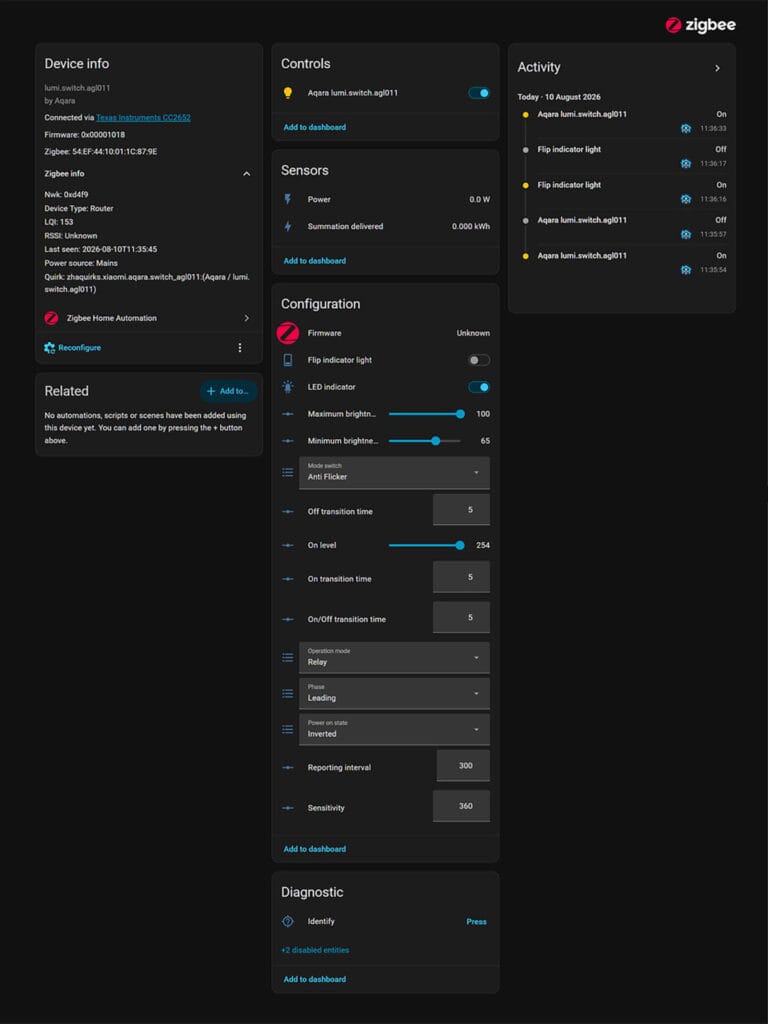The width and height of the screenshot is (768, 1024).
Task: Click the Firmware Unknown value in Configuration
Action: [x=473, y=333]
